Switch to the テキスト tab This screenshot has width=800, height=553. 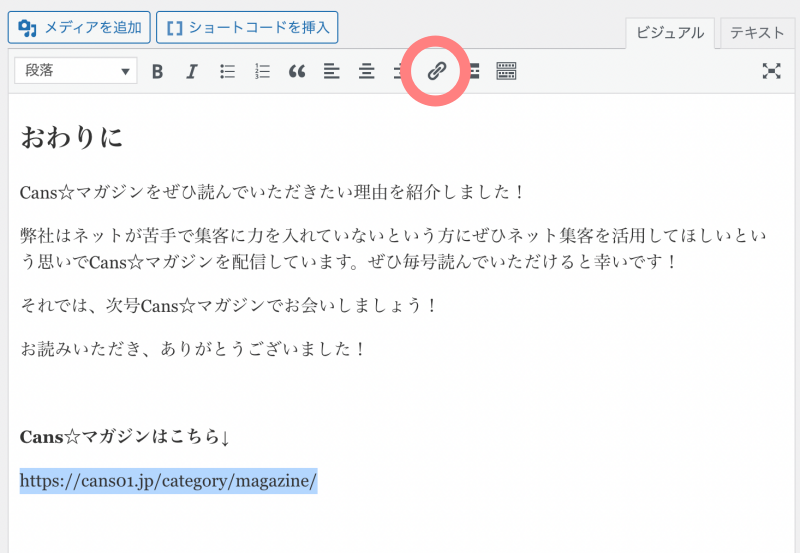point(757,32)
